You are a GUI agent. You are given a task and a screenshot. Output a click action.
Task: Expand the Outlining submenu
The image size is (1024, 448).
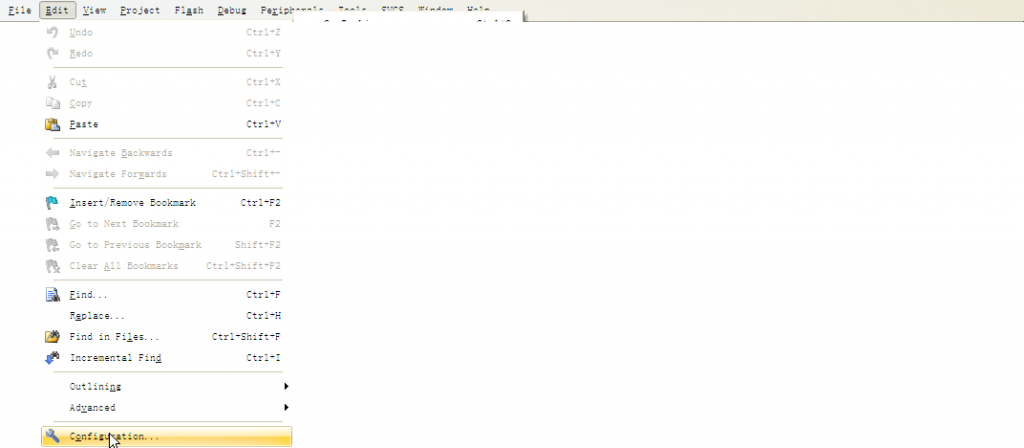[167, 387]
